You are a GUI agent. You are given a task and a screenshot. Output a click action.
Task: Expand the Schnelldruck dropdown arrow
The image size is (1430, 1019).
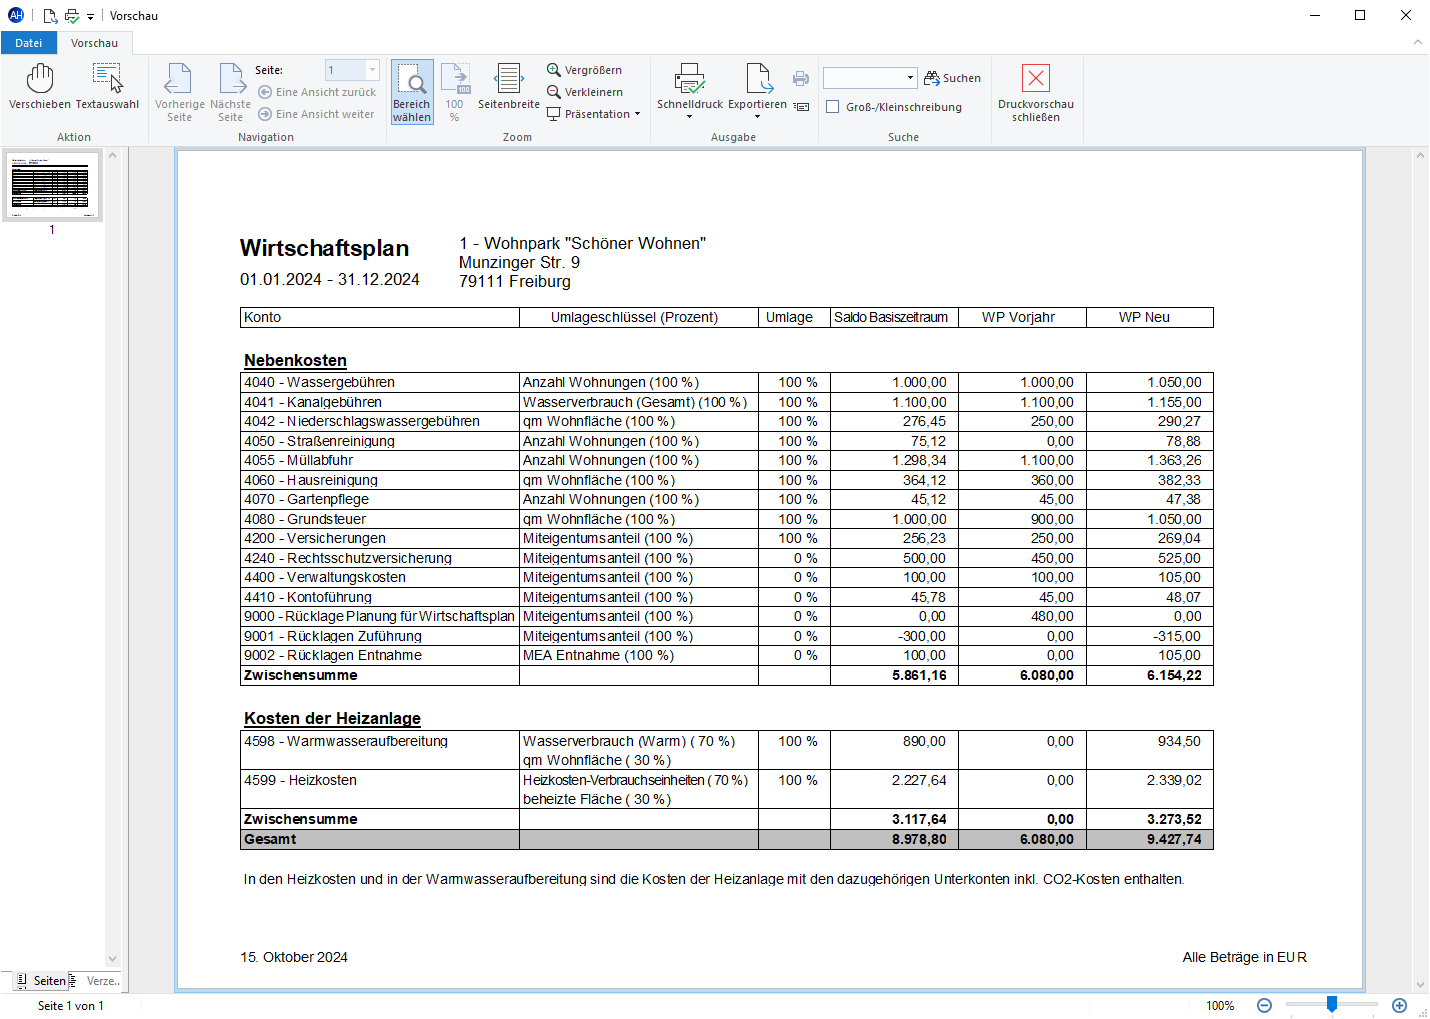(689, 117)
